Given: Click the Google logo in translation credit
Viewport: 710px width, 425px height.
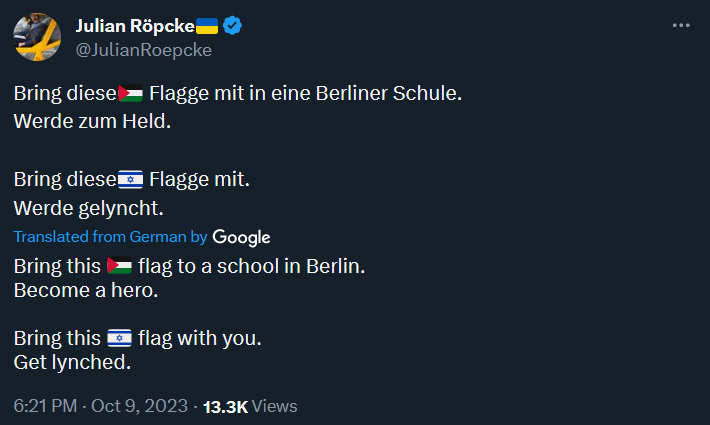Looking at the screenshot, I should [x=241, y=237].
